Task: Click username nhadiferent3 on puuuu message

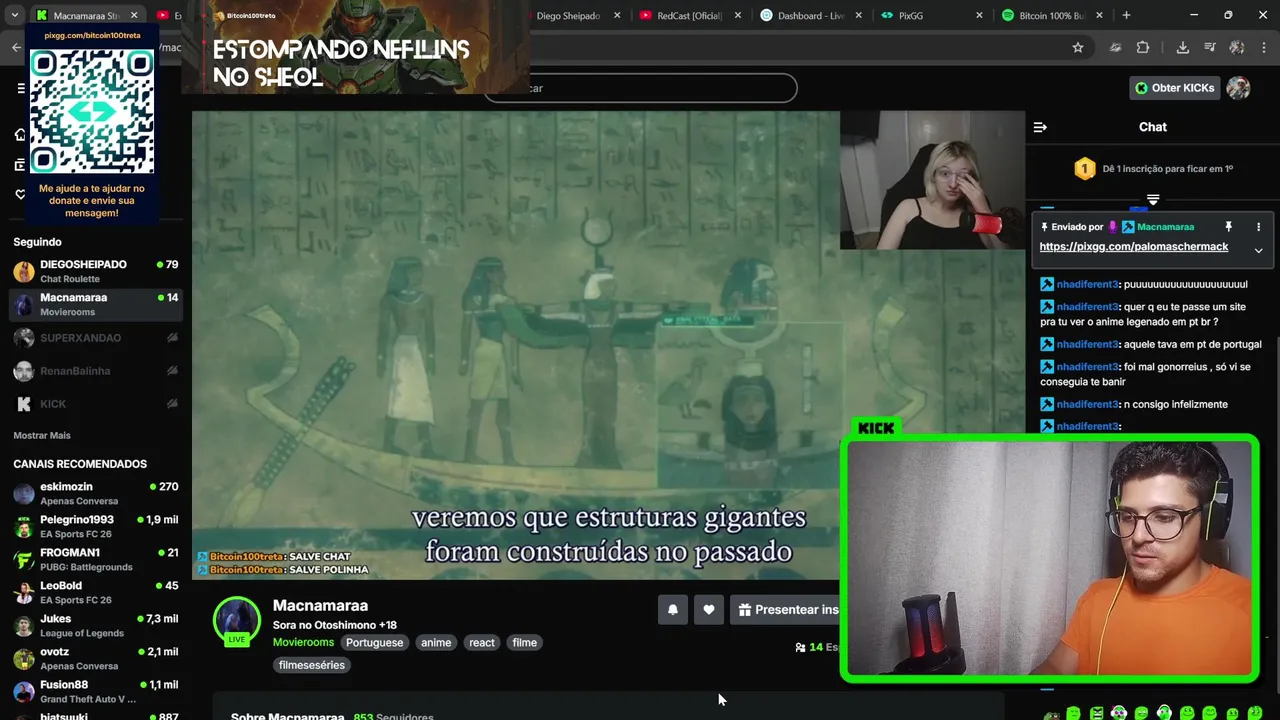Action: [1087, 284]
